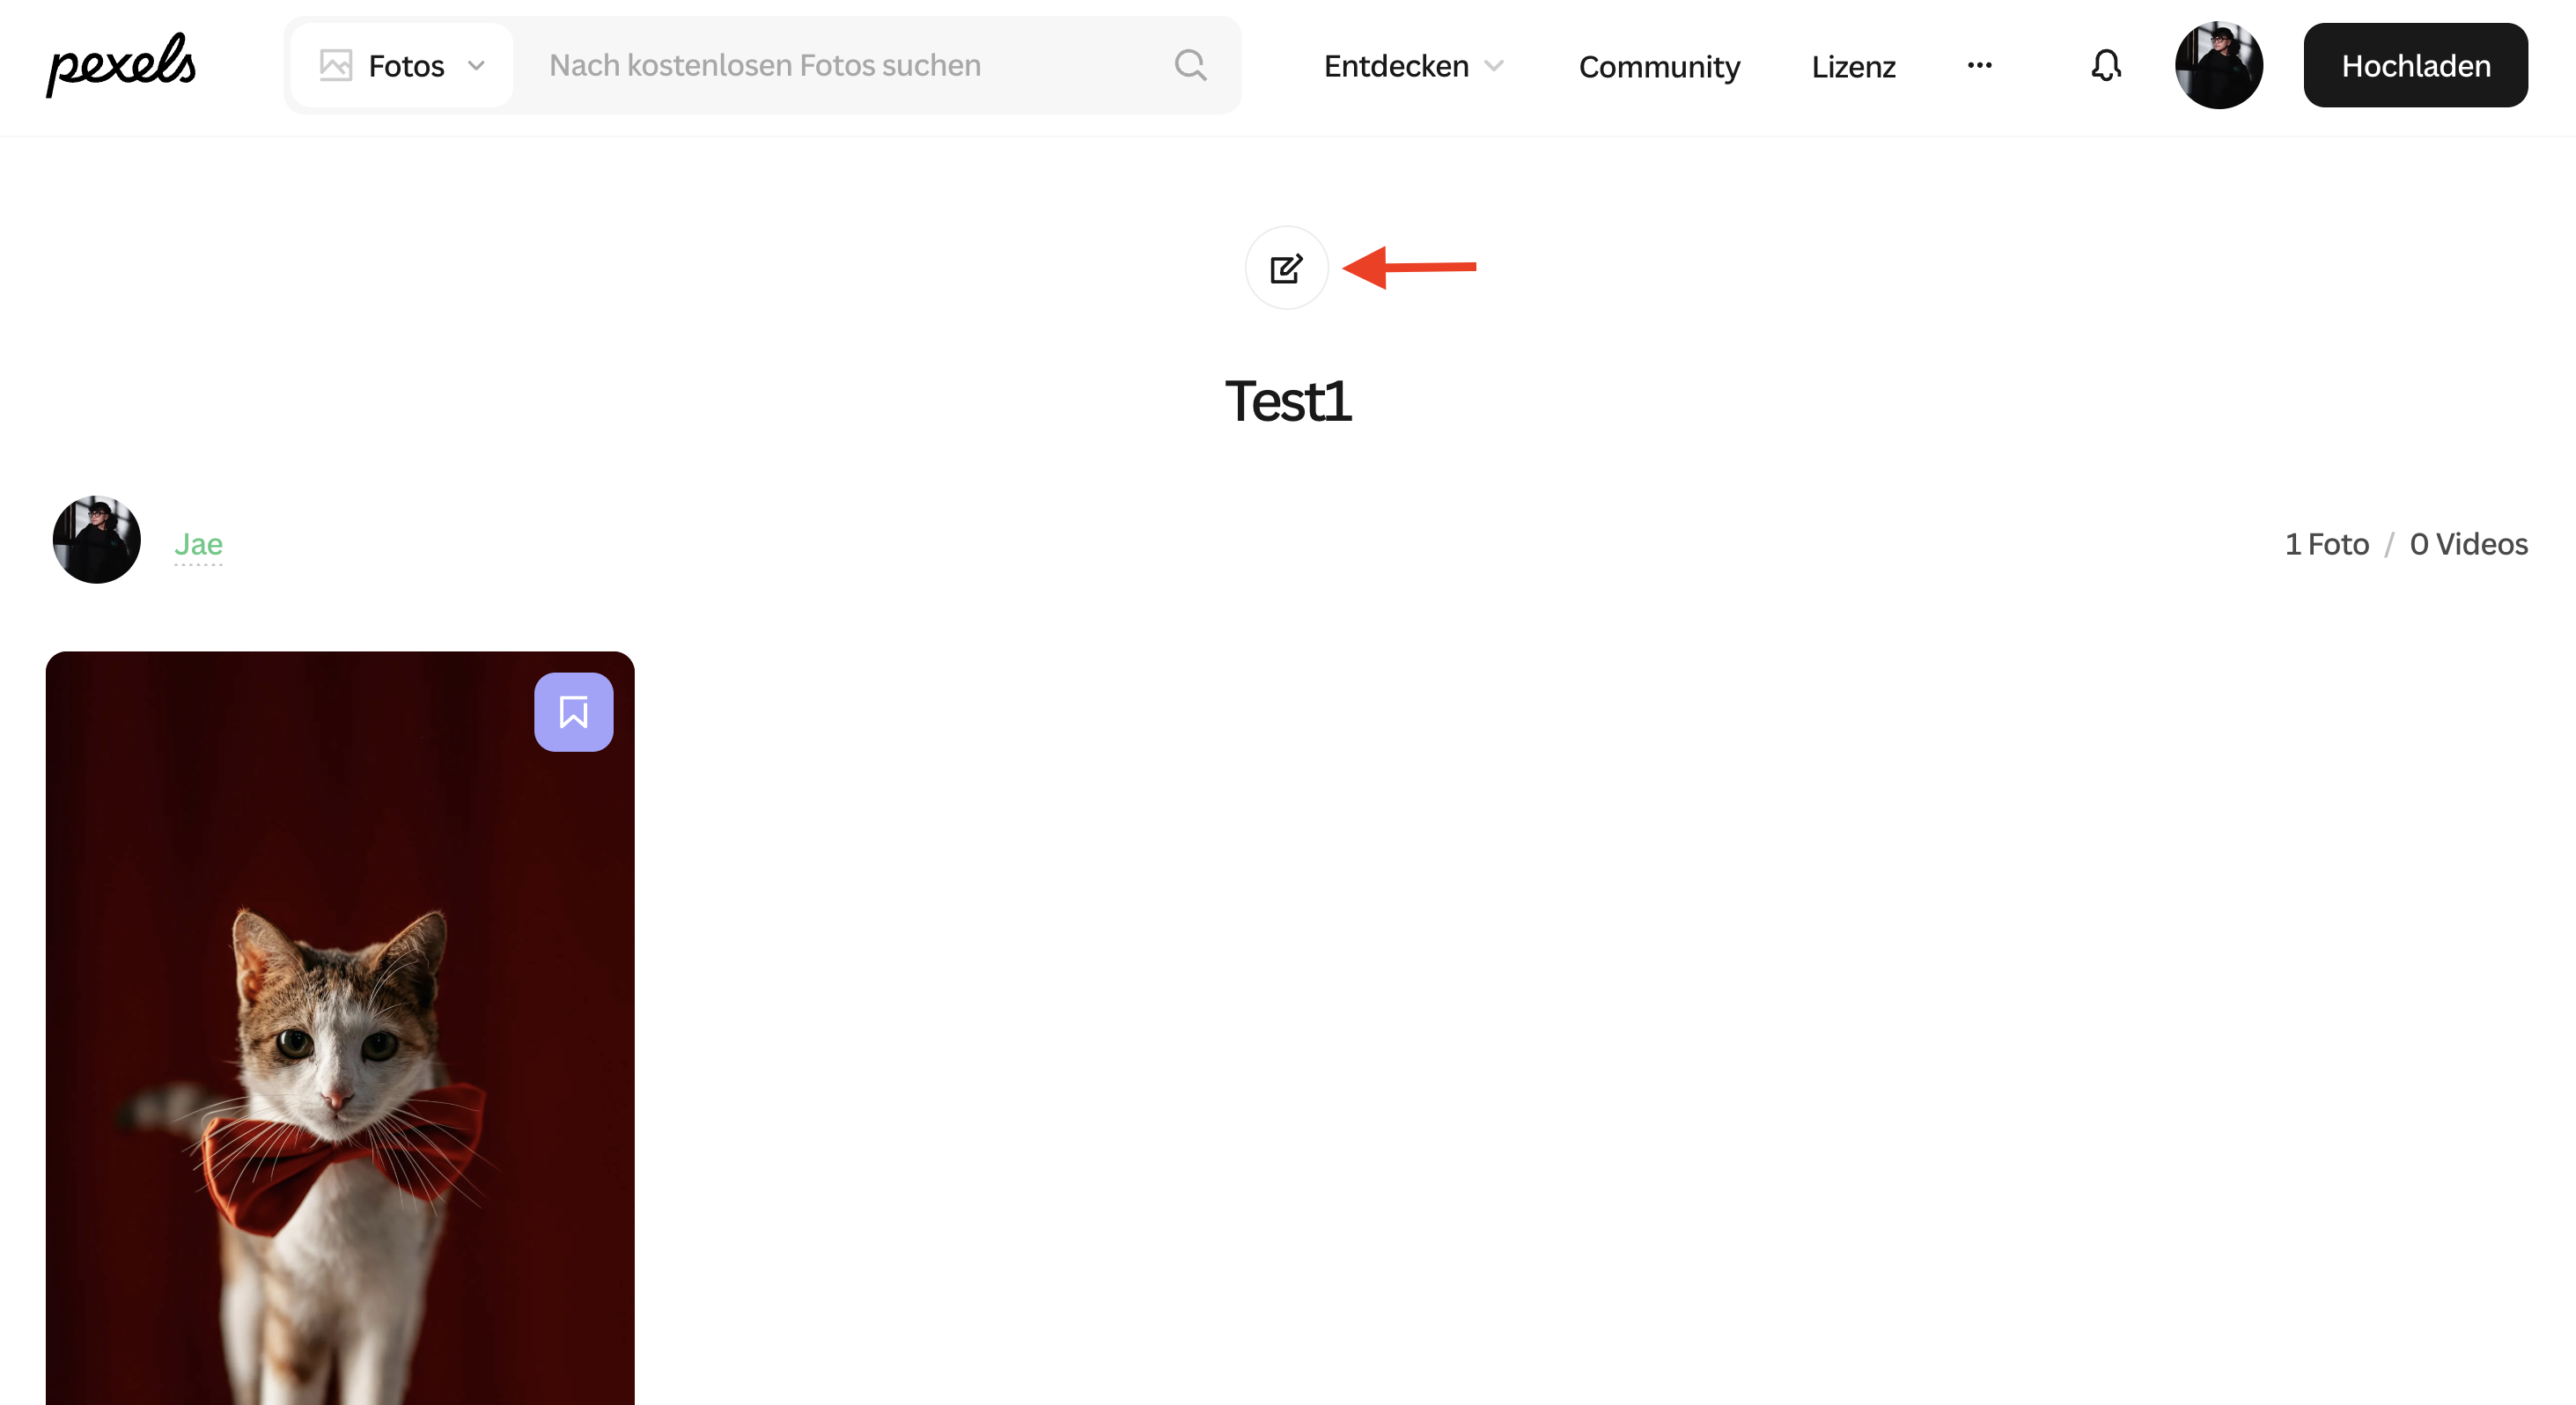2576x1405 pixels.
Task: Toggle the bookmark on the cat photo
Action: 573,712
